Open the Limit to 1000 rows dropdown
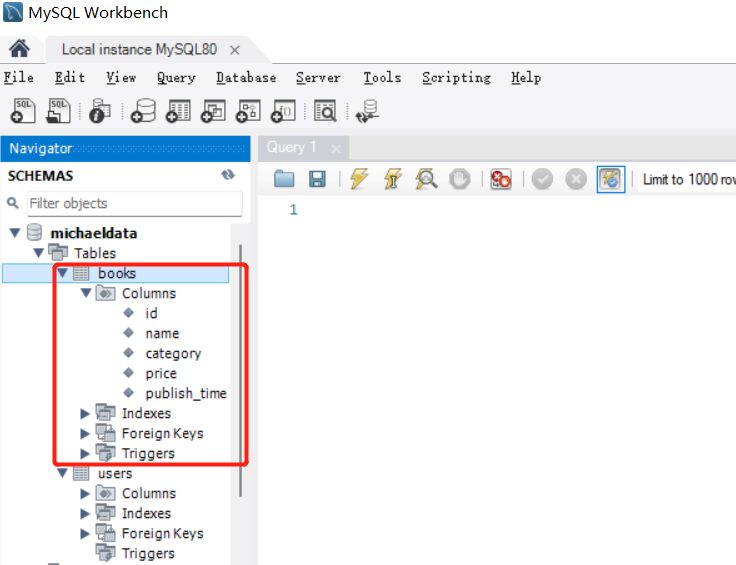The image size is (736, 565). click(x=687, y=179)
